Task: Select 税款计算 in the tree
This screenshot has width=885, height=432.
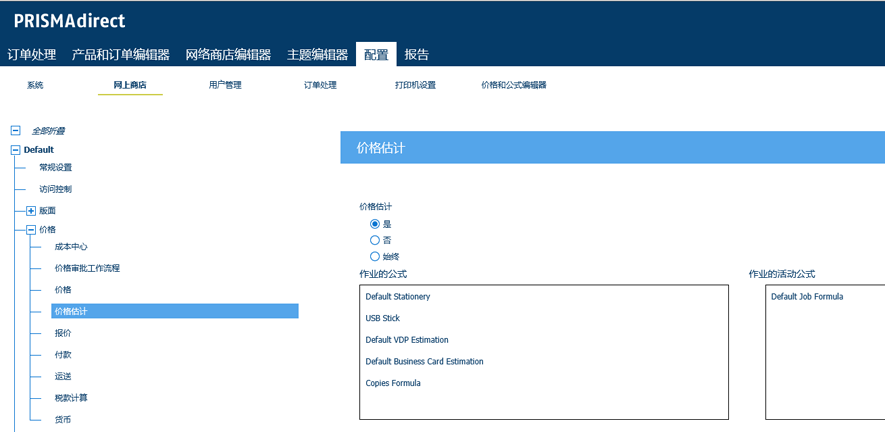Action: (x=71, y=398)
